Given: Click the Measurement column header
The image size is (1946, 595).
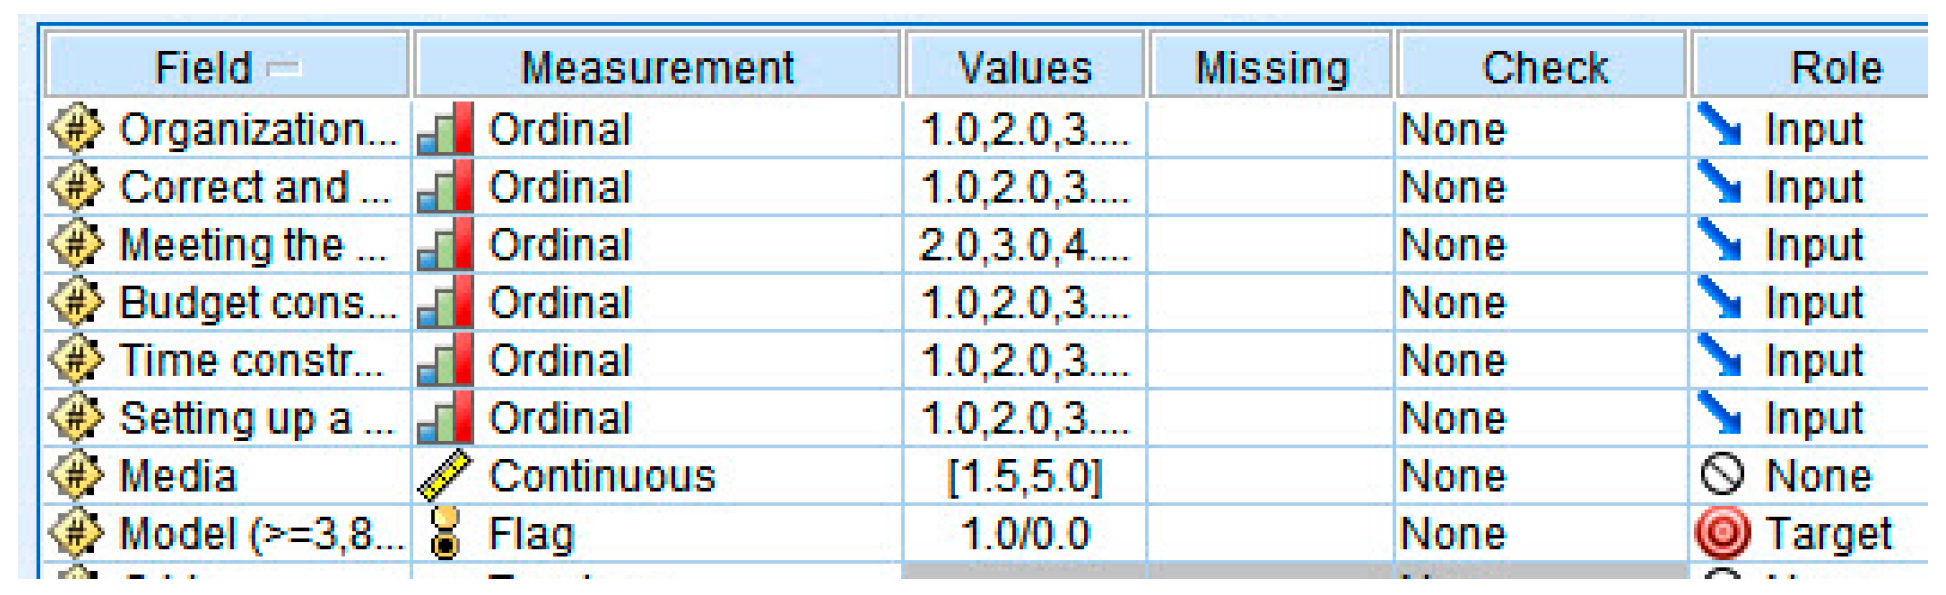Looking at the screenshot, I should tap(657, 67).
